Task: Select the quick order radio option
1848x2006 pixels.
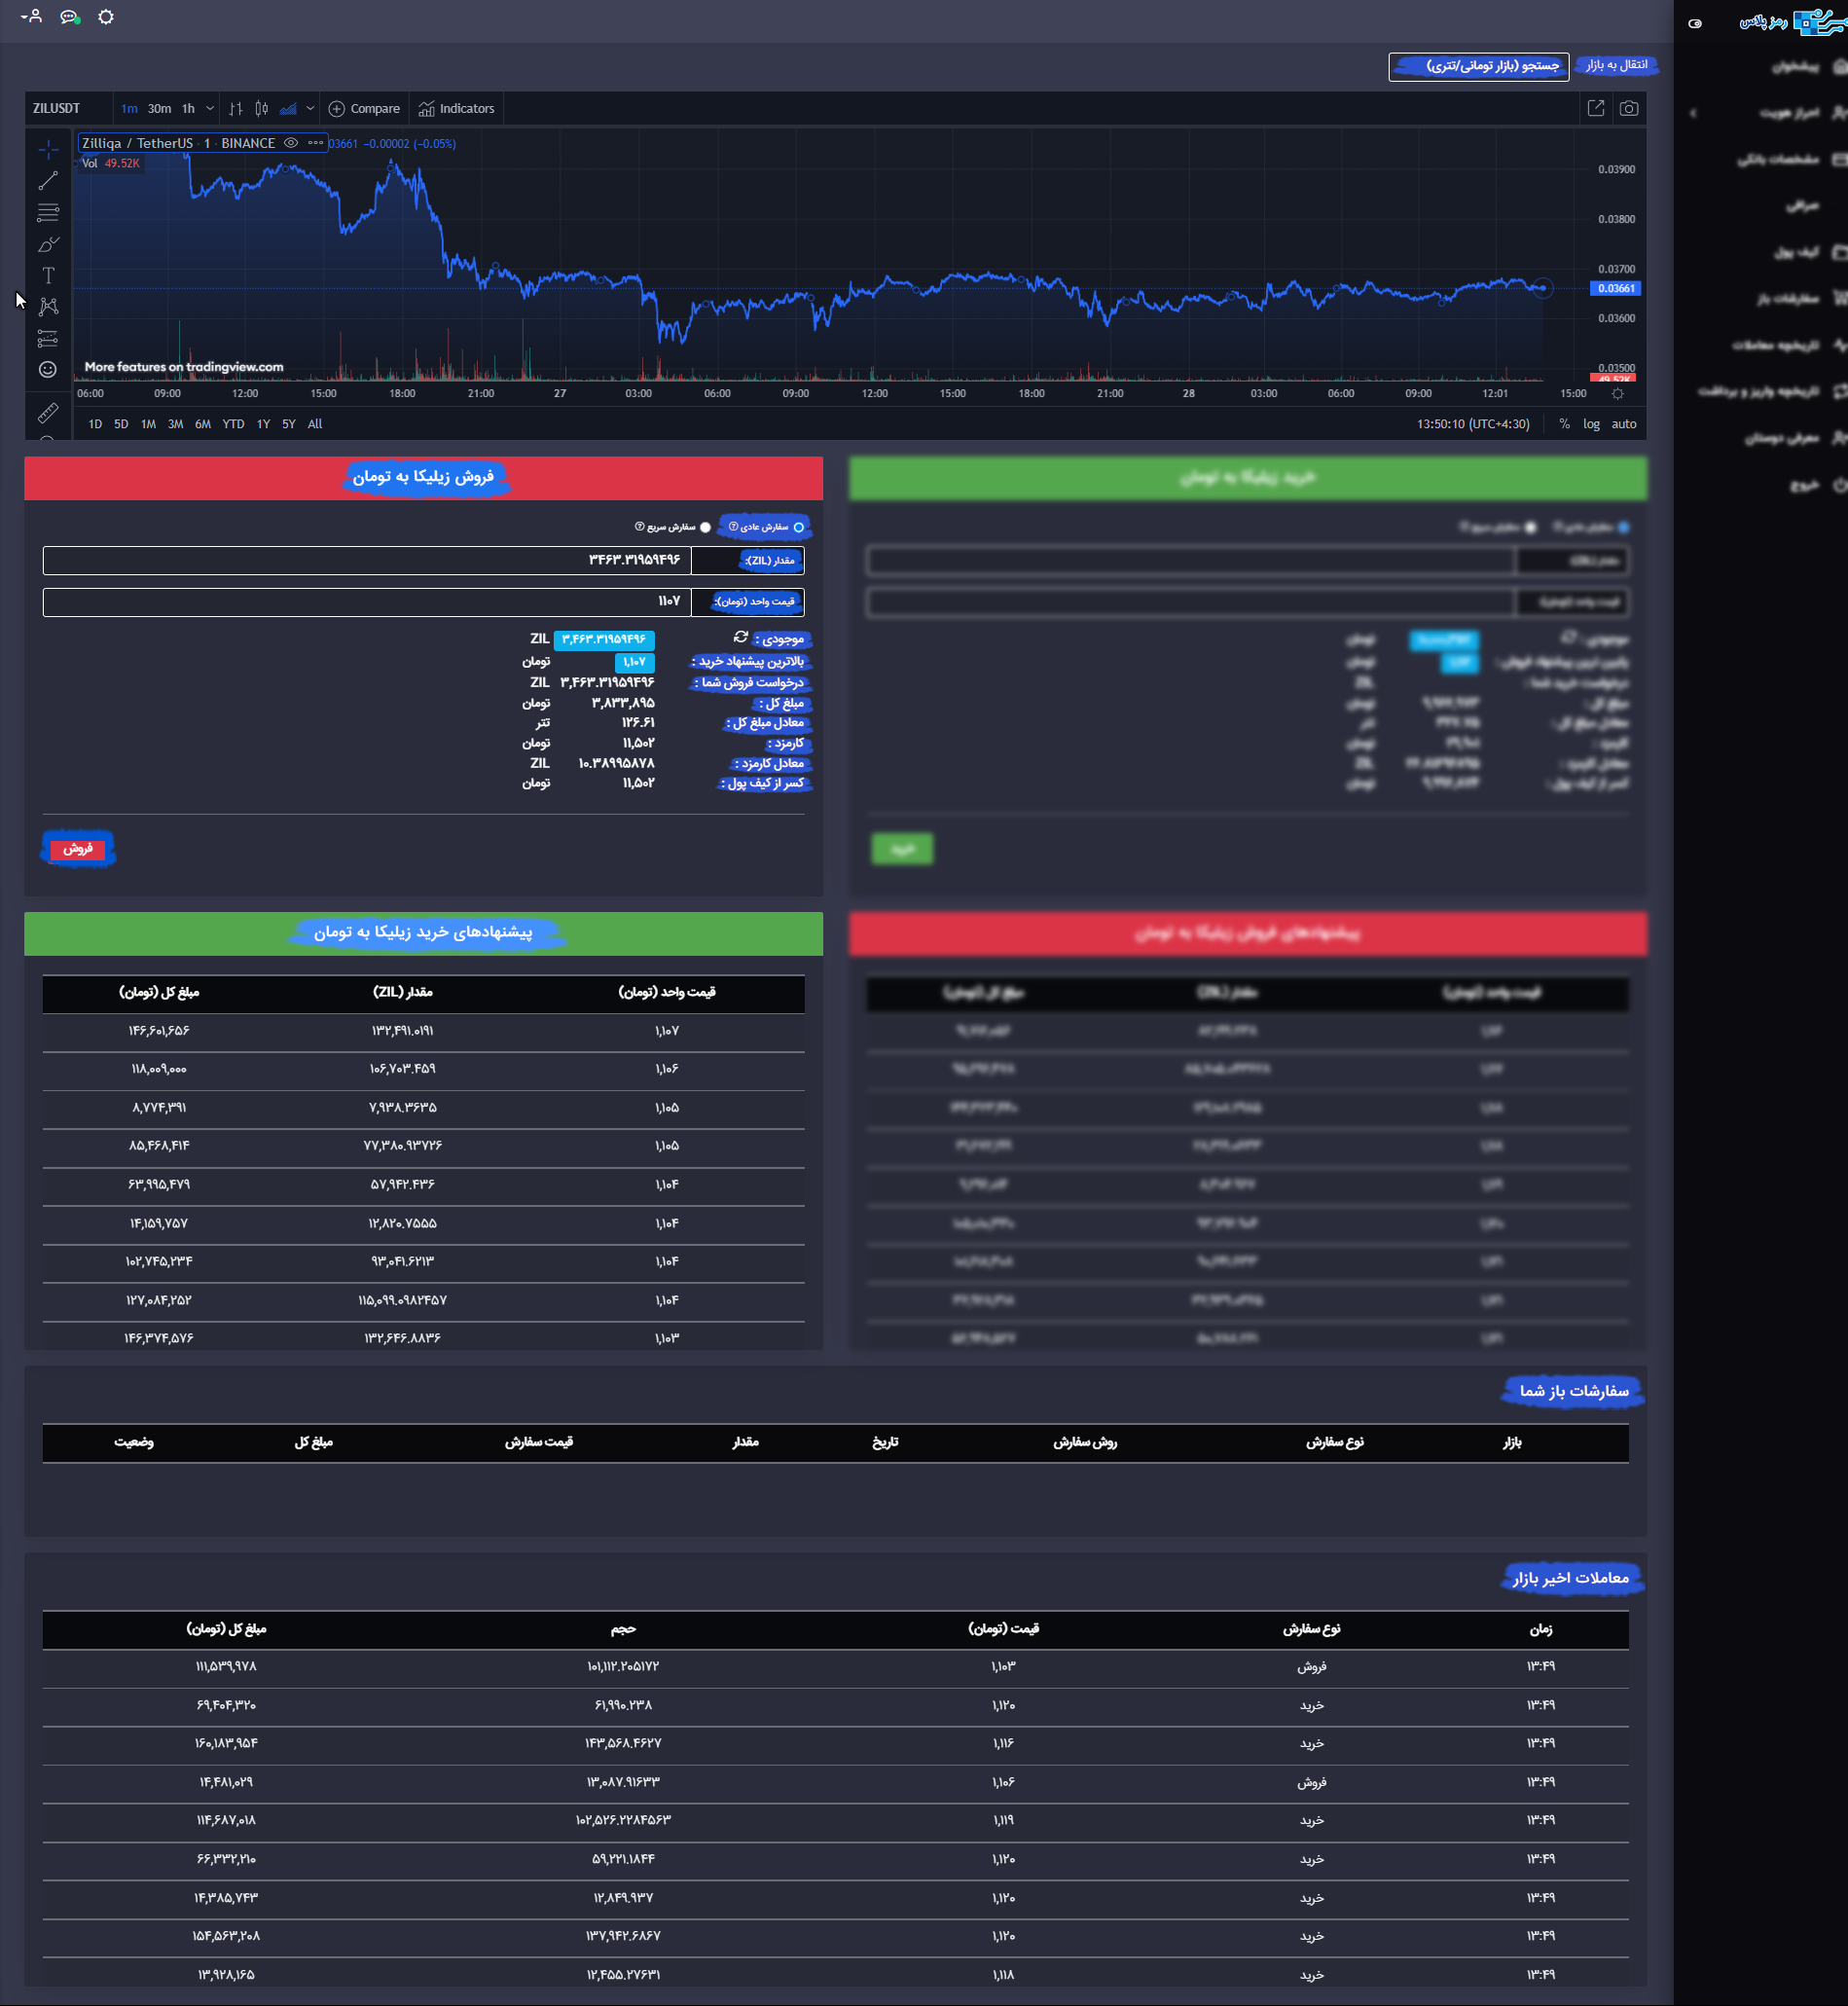Action: click(706, 527)
